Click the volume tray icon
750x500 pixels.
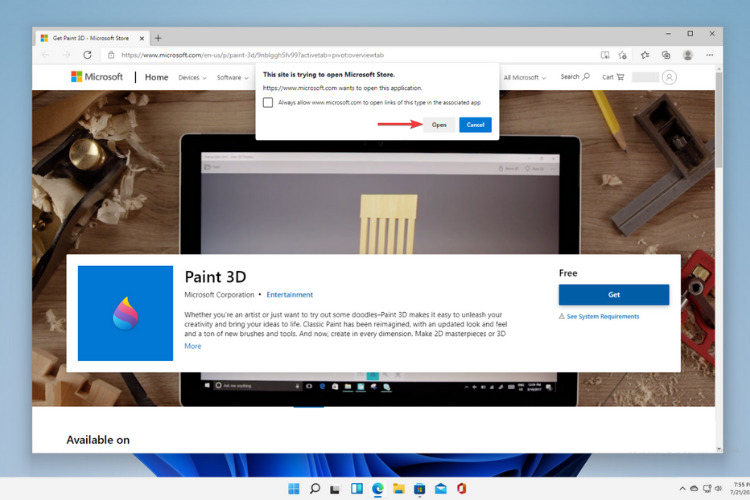(x=718, y=489)
